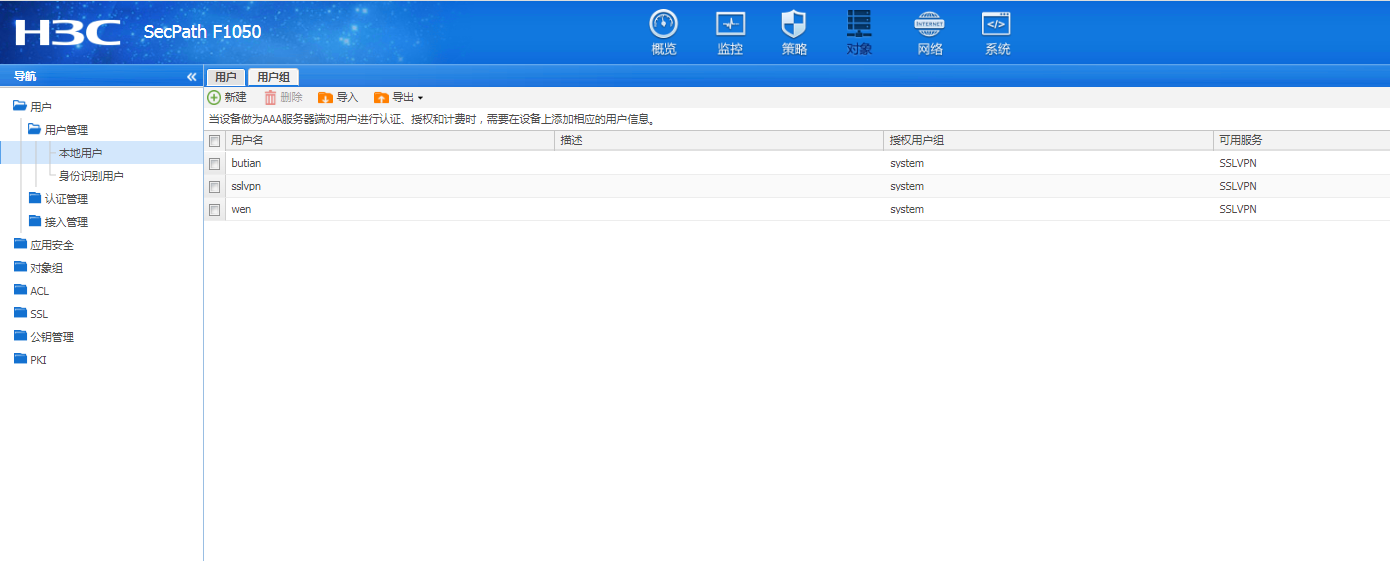Switch to the 用户 tab
The image size is (1390, 561).
pyautogui.click(x=226, y=77)
